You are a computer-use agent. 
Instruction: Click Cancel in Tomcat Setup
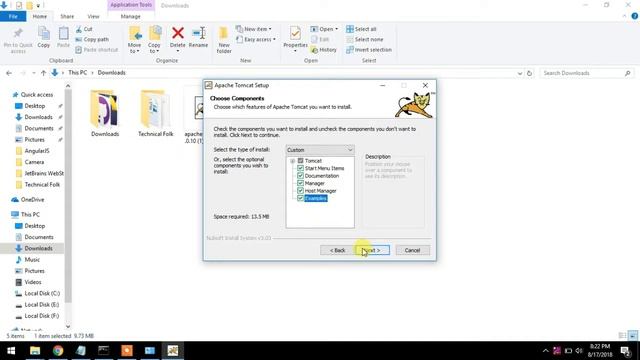[x=412, y=250]
